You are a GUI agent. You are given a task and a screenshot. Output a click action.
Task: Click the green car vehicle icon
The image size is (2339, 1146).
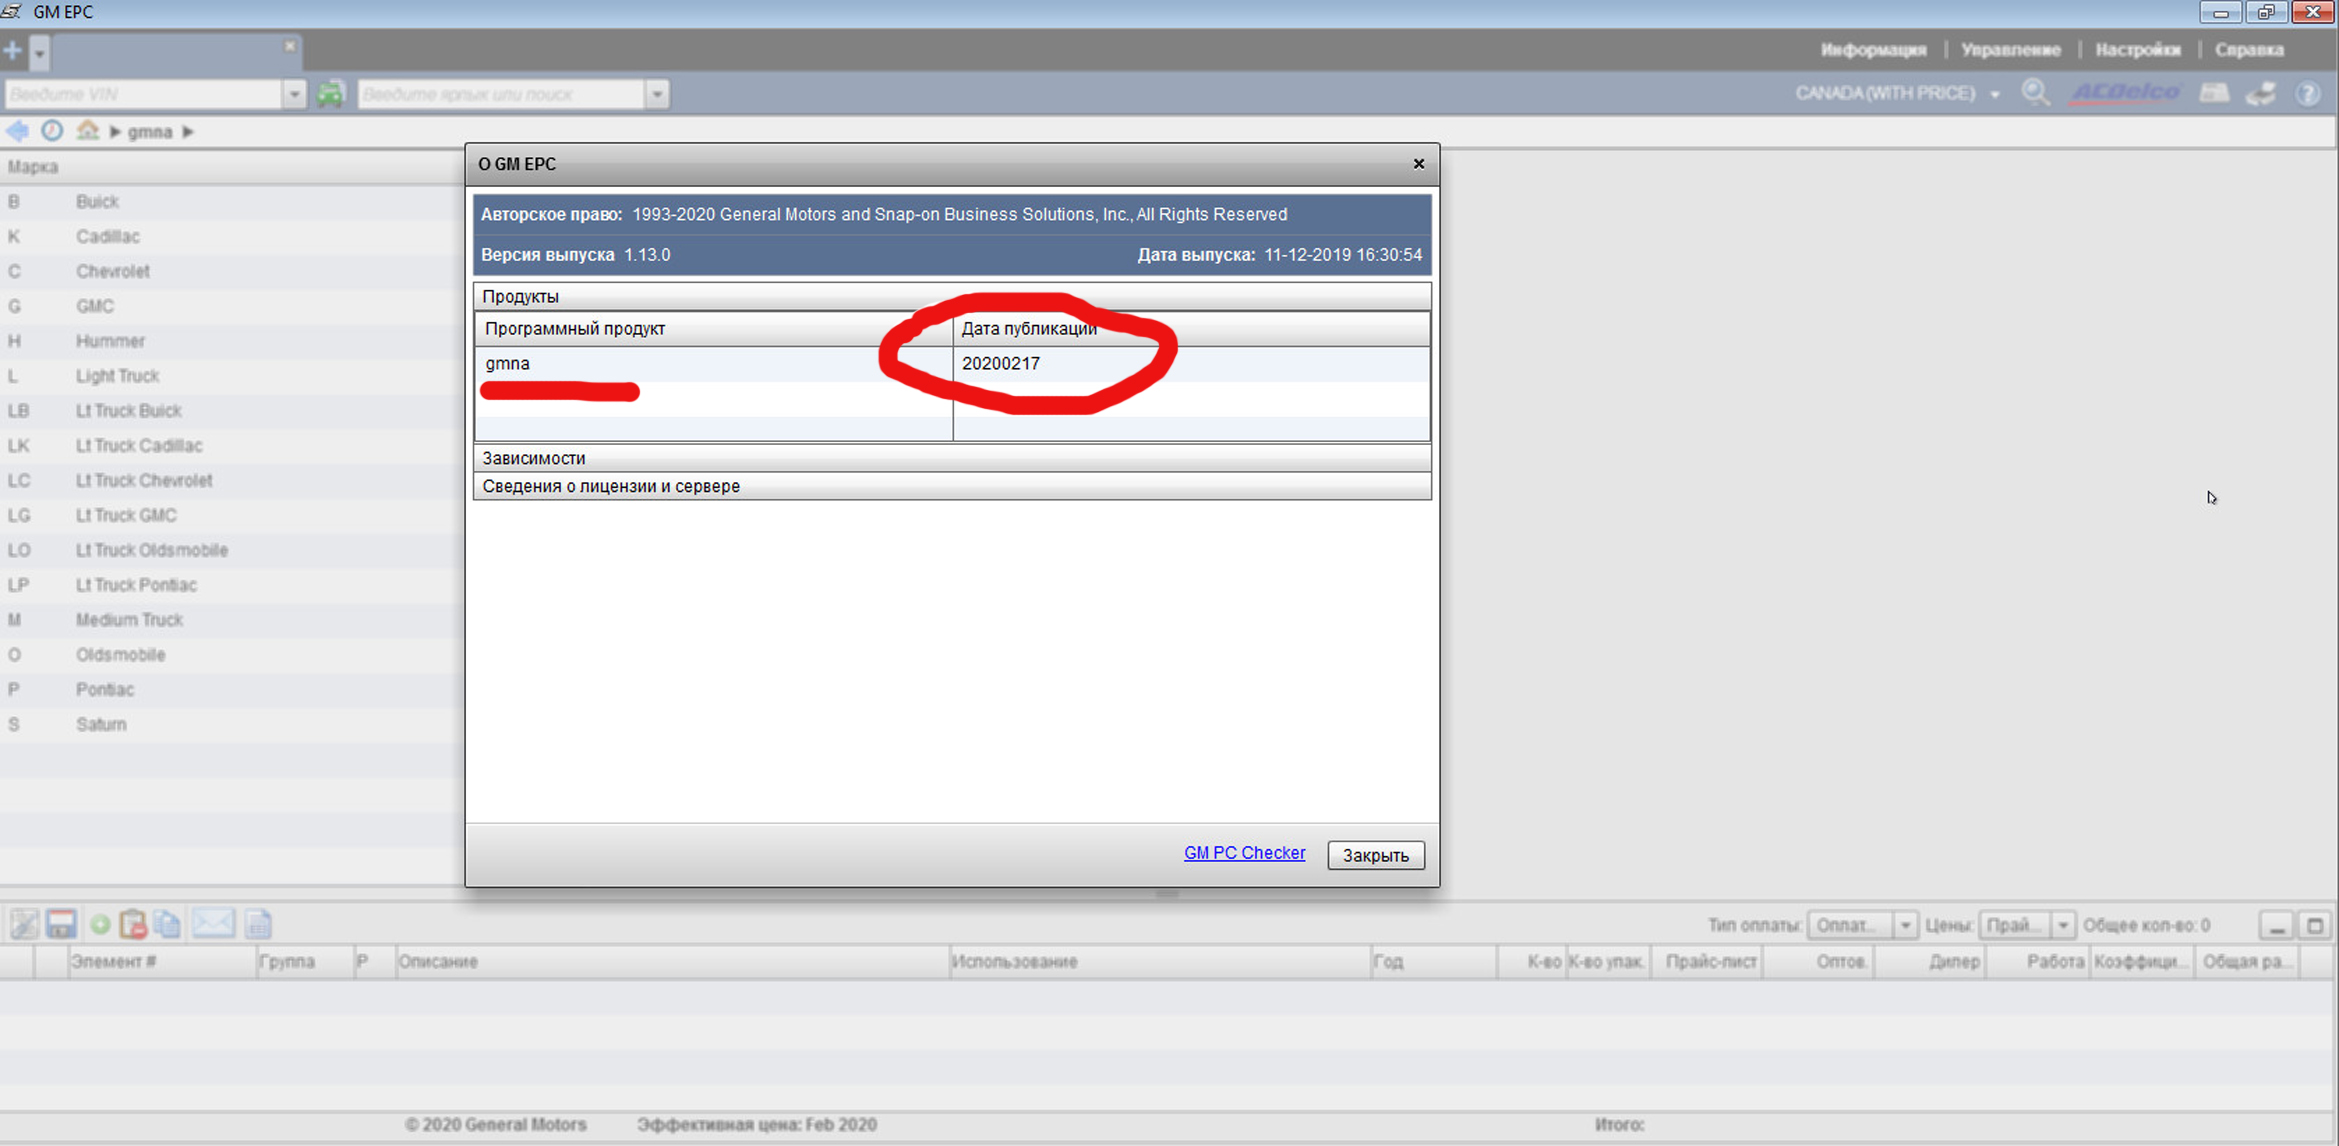pos(330,94)
